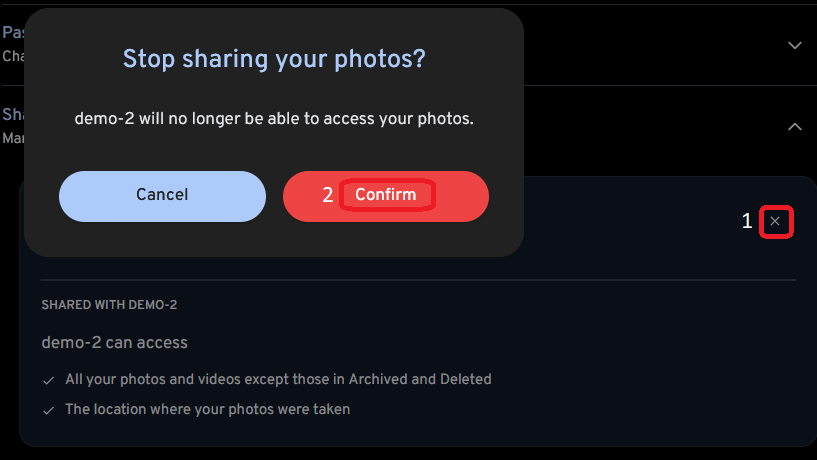The width and height of the screenshot is (817, 460).
Task: Click the photo location permission text
Action: click(x=207, y=410)
